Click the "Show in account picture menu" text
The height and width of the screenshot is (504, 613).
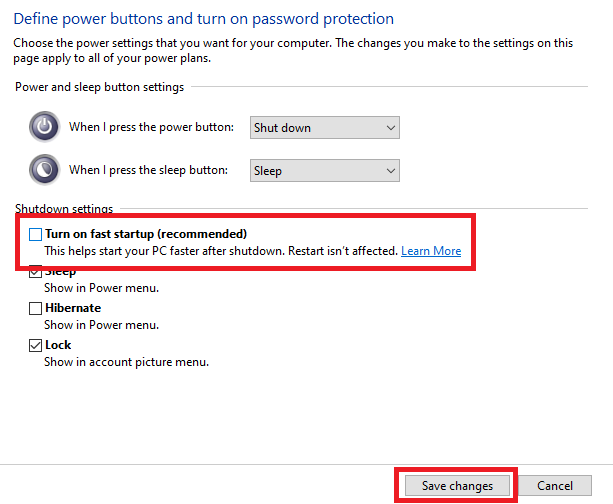pos(126,362)
